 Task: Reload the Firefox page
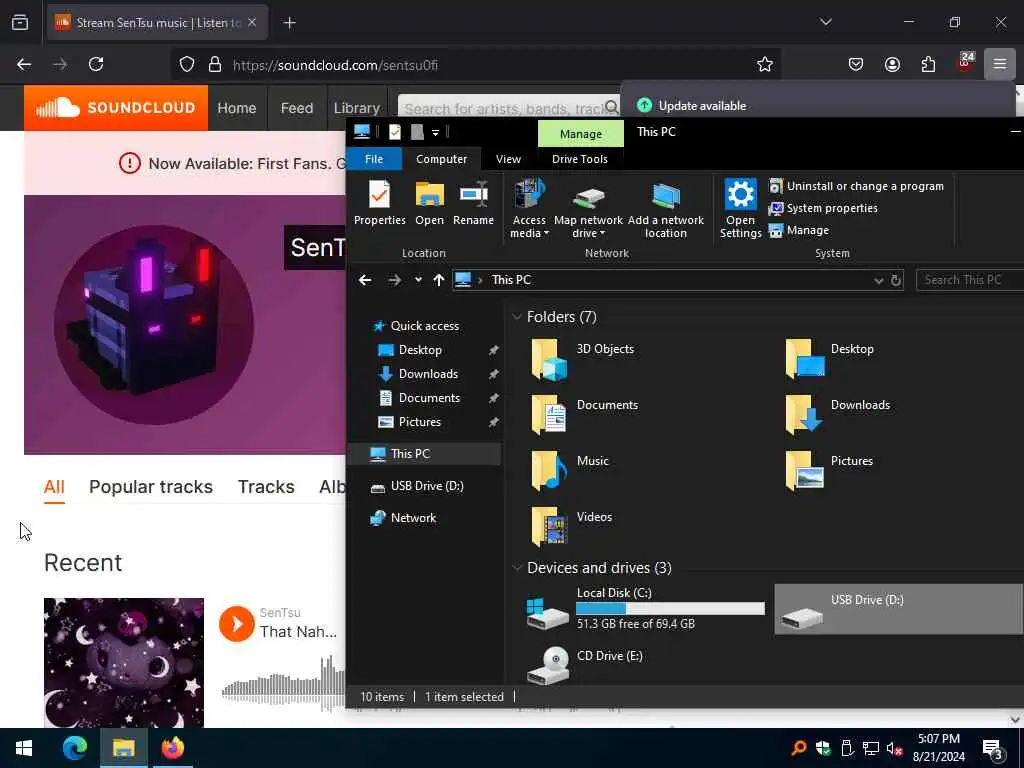pos(96,64)
